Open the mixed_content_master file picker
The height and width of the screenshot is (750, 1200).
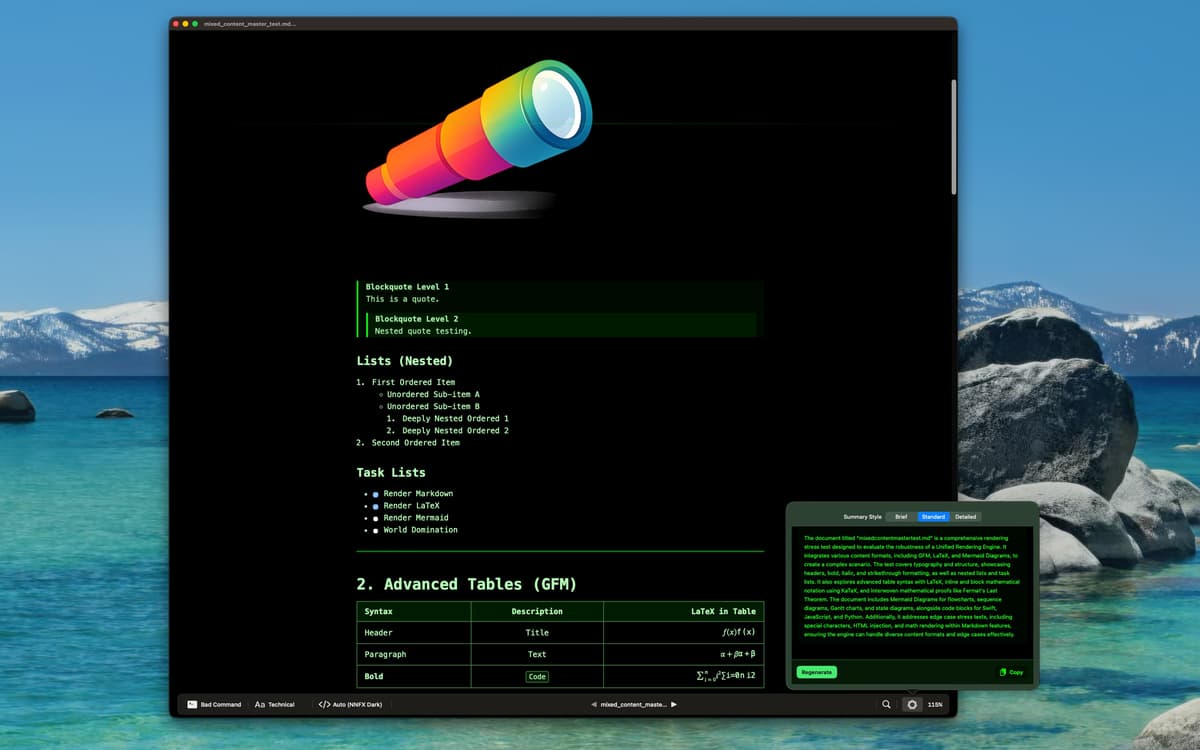(634, 705)
